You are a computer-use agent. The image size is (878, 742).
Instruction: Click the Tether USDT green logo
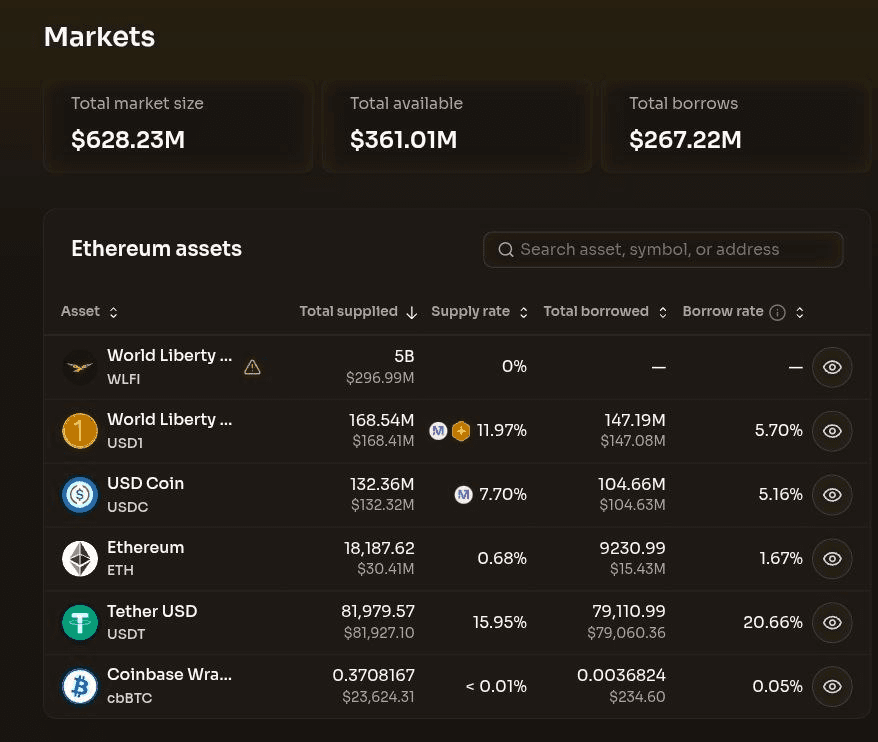click(80, 623)
